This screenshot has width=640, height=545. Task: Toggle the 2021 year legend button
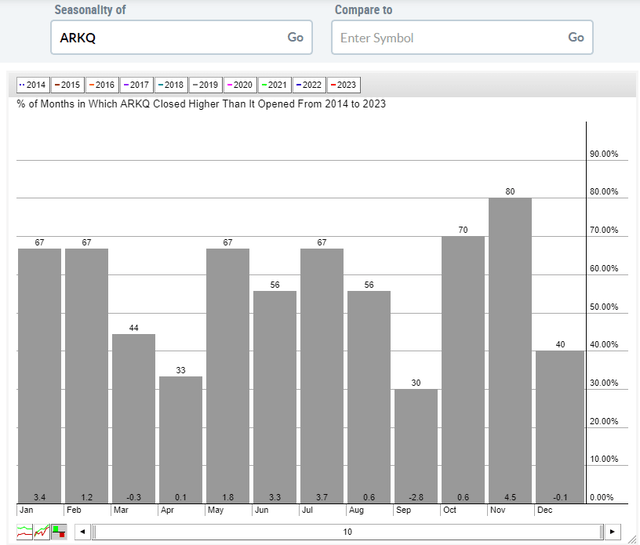coord(275,85)
